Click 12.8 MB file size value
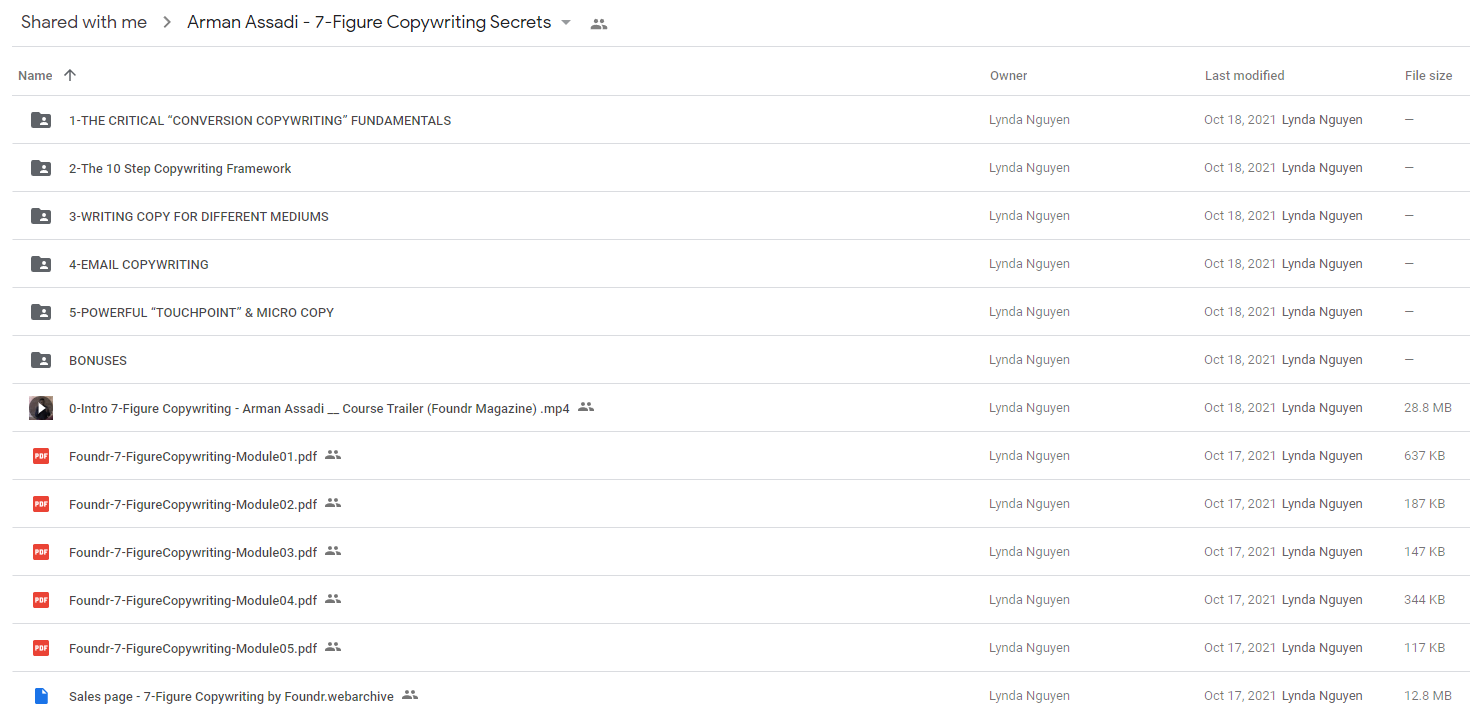 coord(1428,696)
